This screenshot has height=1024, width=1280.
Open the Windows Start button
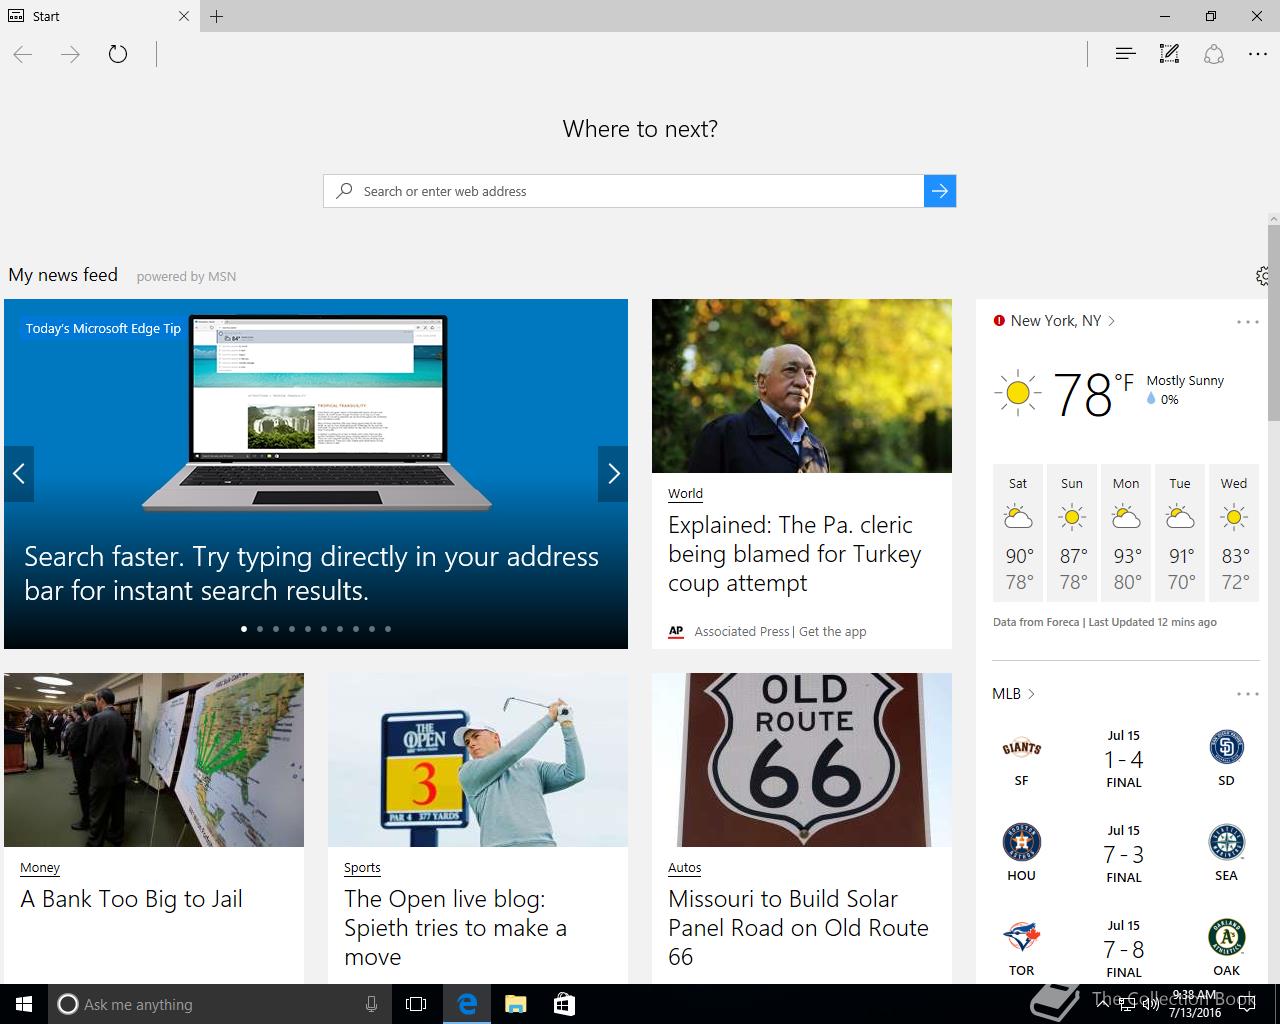click(x=24, y=1004)
